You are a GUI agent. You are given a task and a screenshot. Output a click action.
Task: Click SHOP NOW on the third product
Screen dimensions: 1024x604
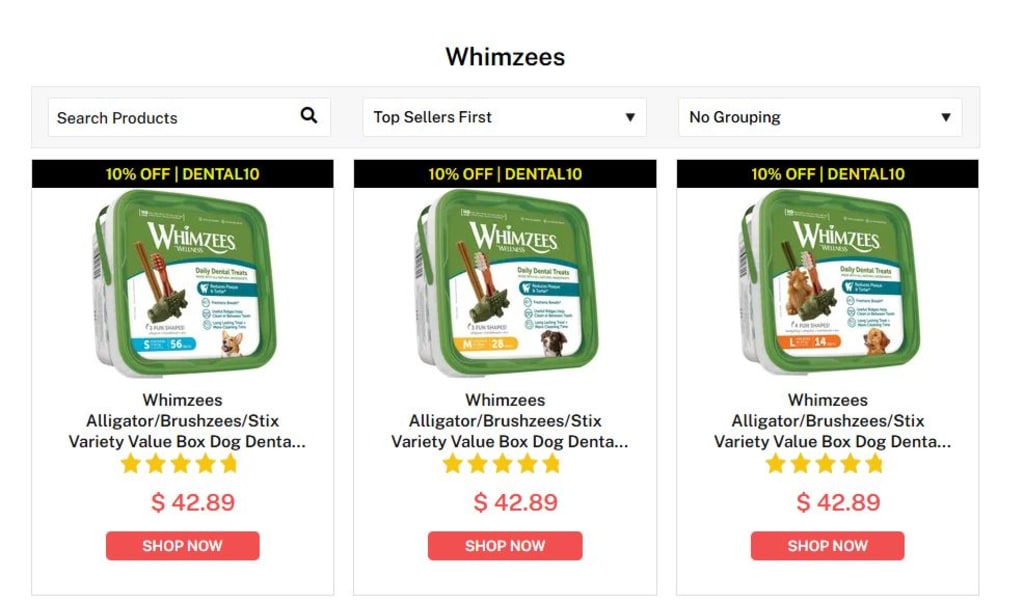click(827, 546)
